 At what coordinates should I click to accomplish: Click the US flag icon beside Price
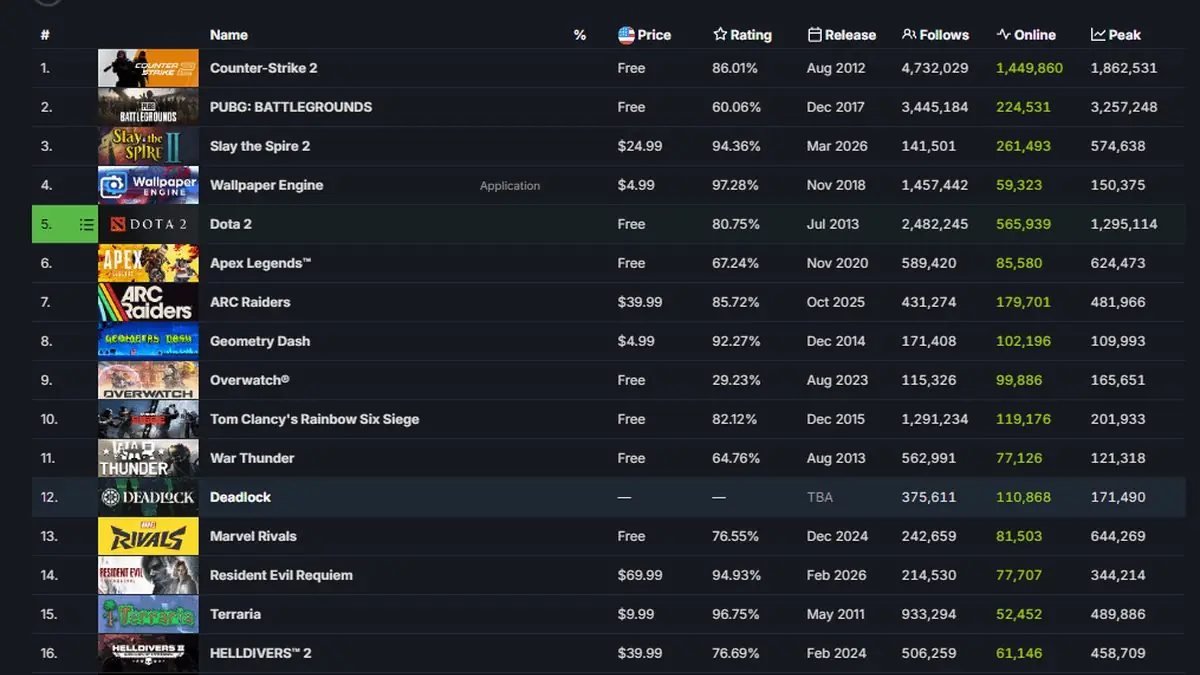pyautogui.click(x=627, y=35)
